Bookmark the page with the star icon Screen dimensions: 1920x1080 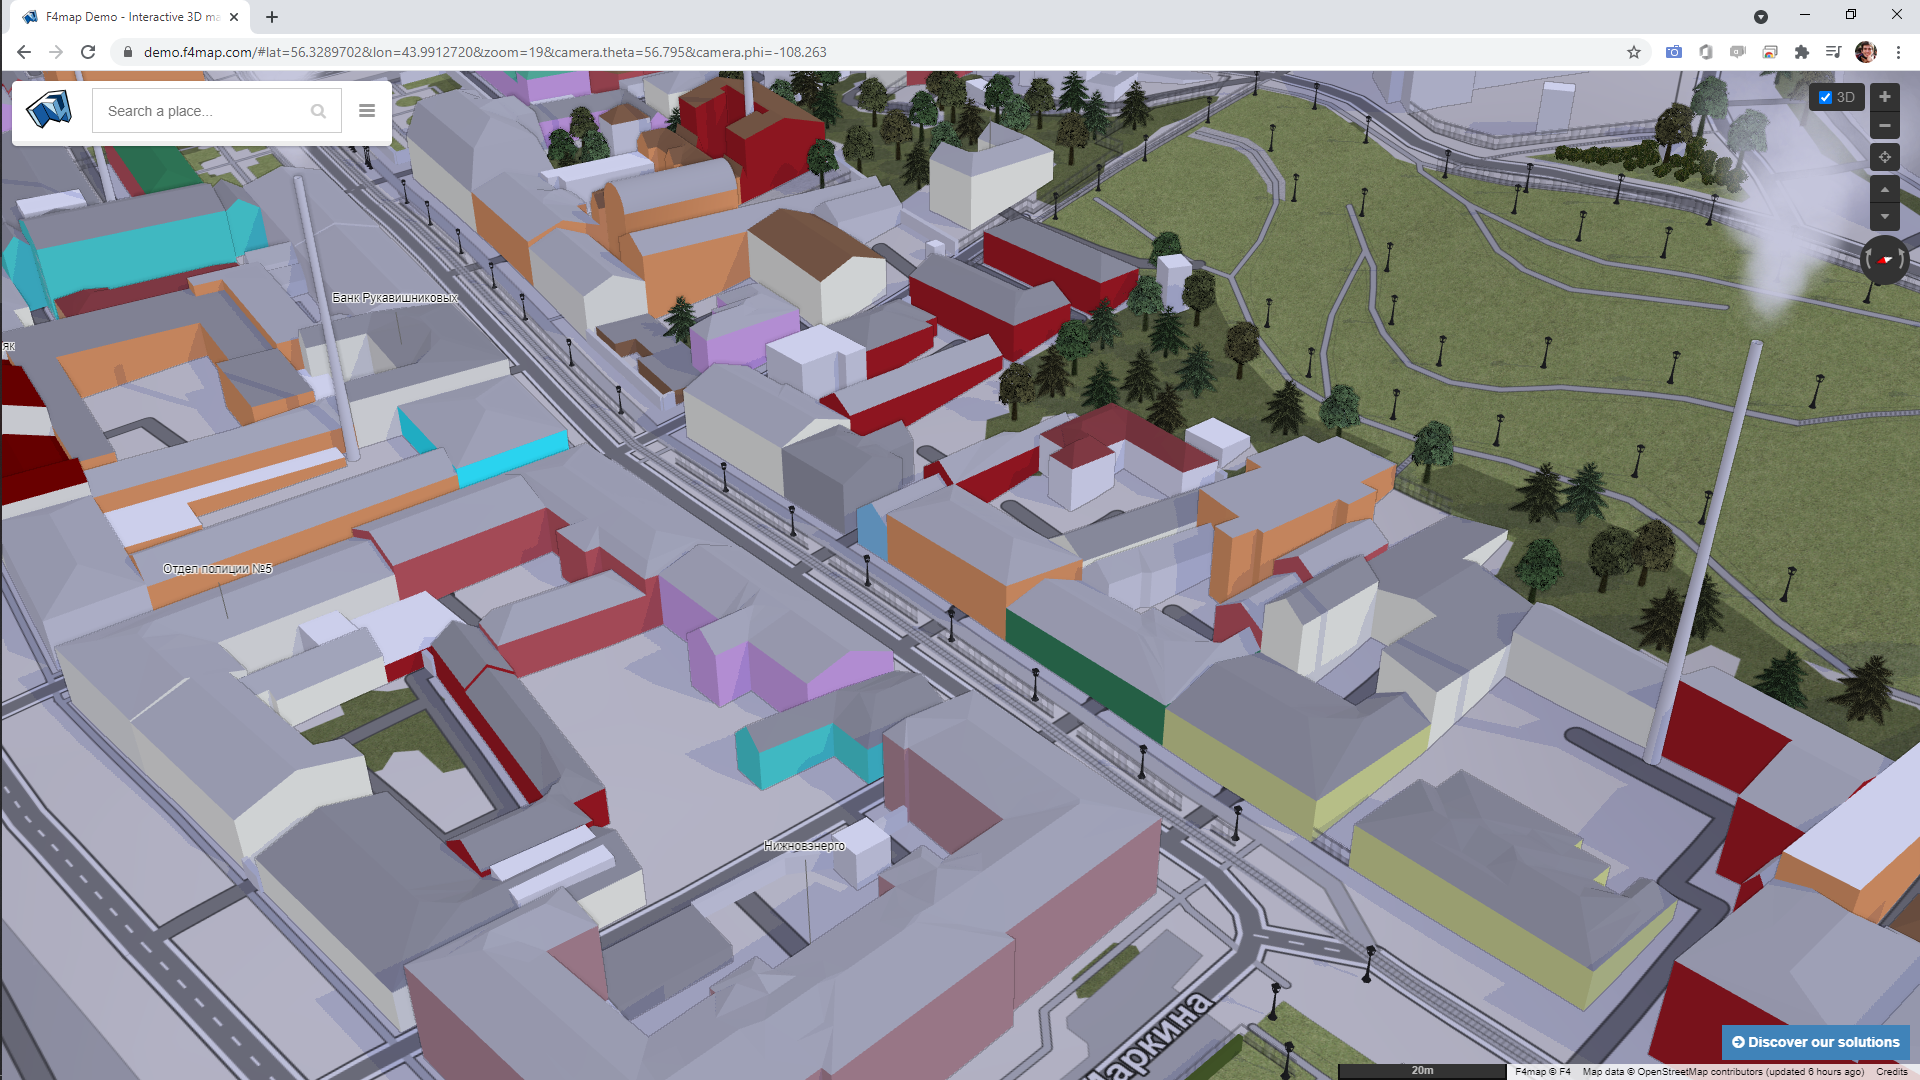point(1633,52)
